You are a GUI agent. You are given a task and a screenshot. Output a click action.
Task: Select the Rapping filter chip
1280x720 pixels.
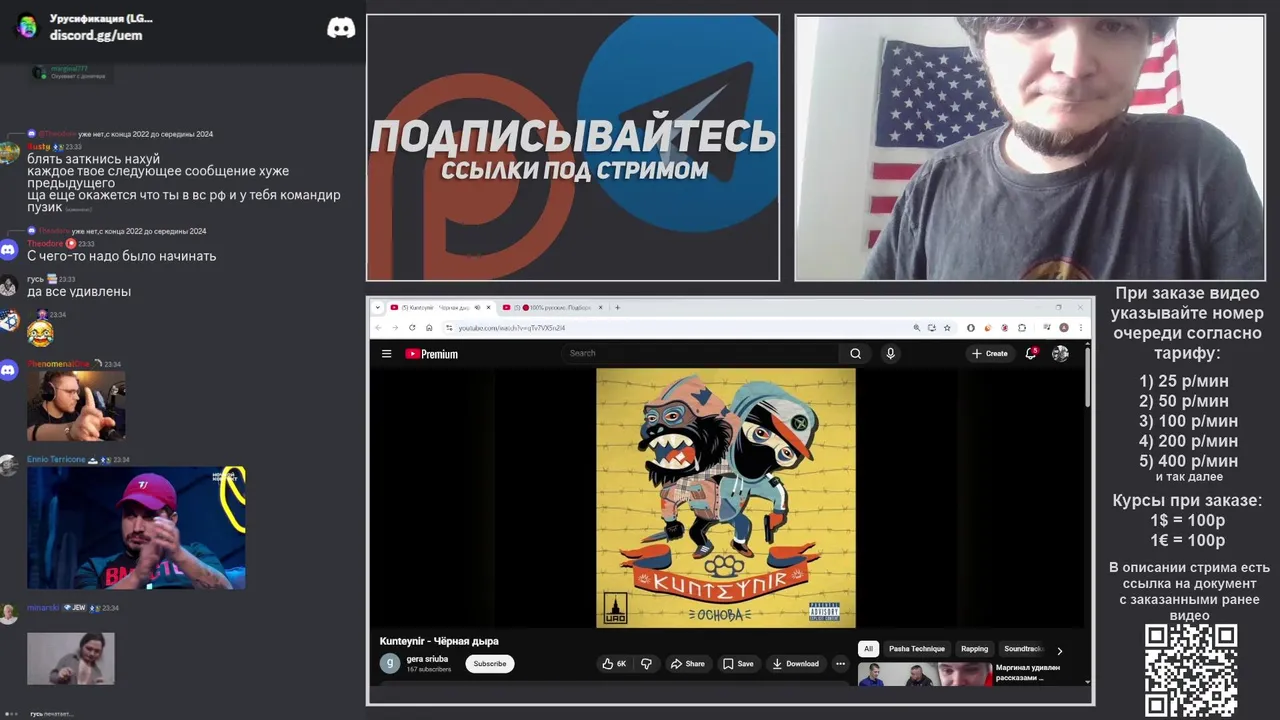pyautogui.click(x=974, y=649)
